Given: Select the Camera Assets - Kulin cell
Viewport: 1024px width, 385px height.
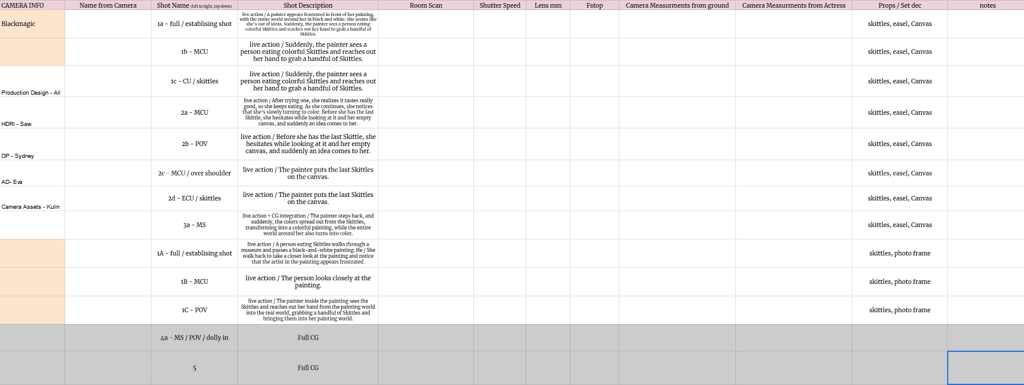Looking at the screenshot, I should (x=32, y=198).
